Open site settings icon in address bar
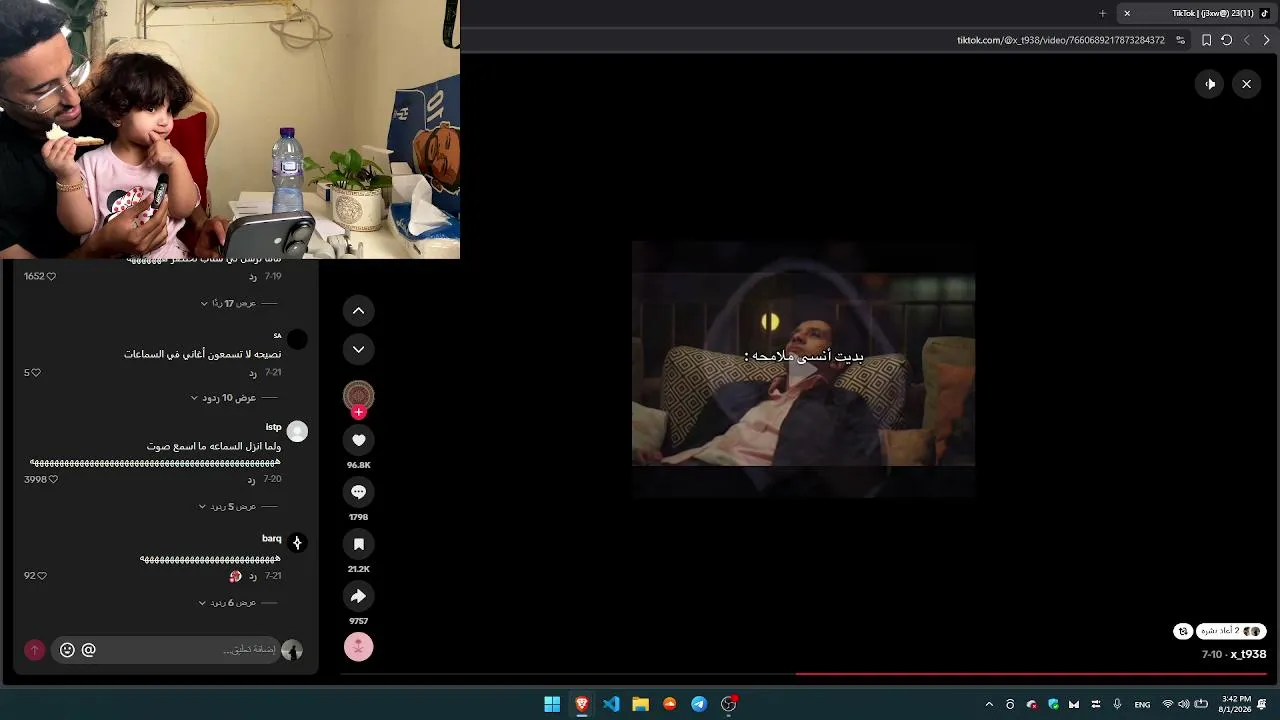The height and width of the screenshot is (720, 1280). tap(1181, 40)
